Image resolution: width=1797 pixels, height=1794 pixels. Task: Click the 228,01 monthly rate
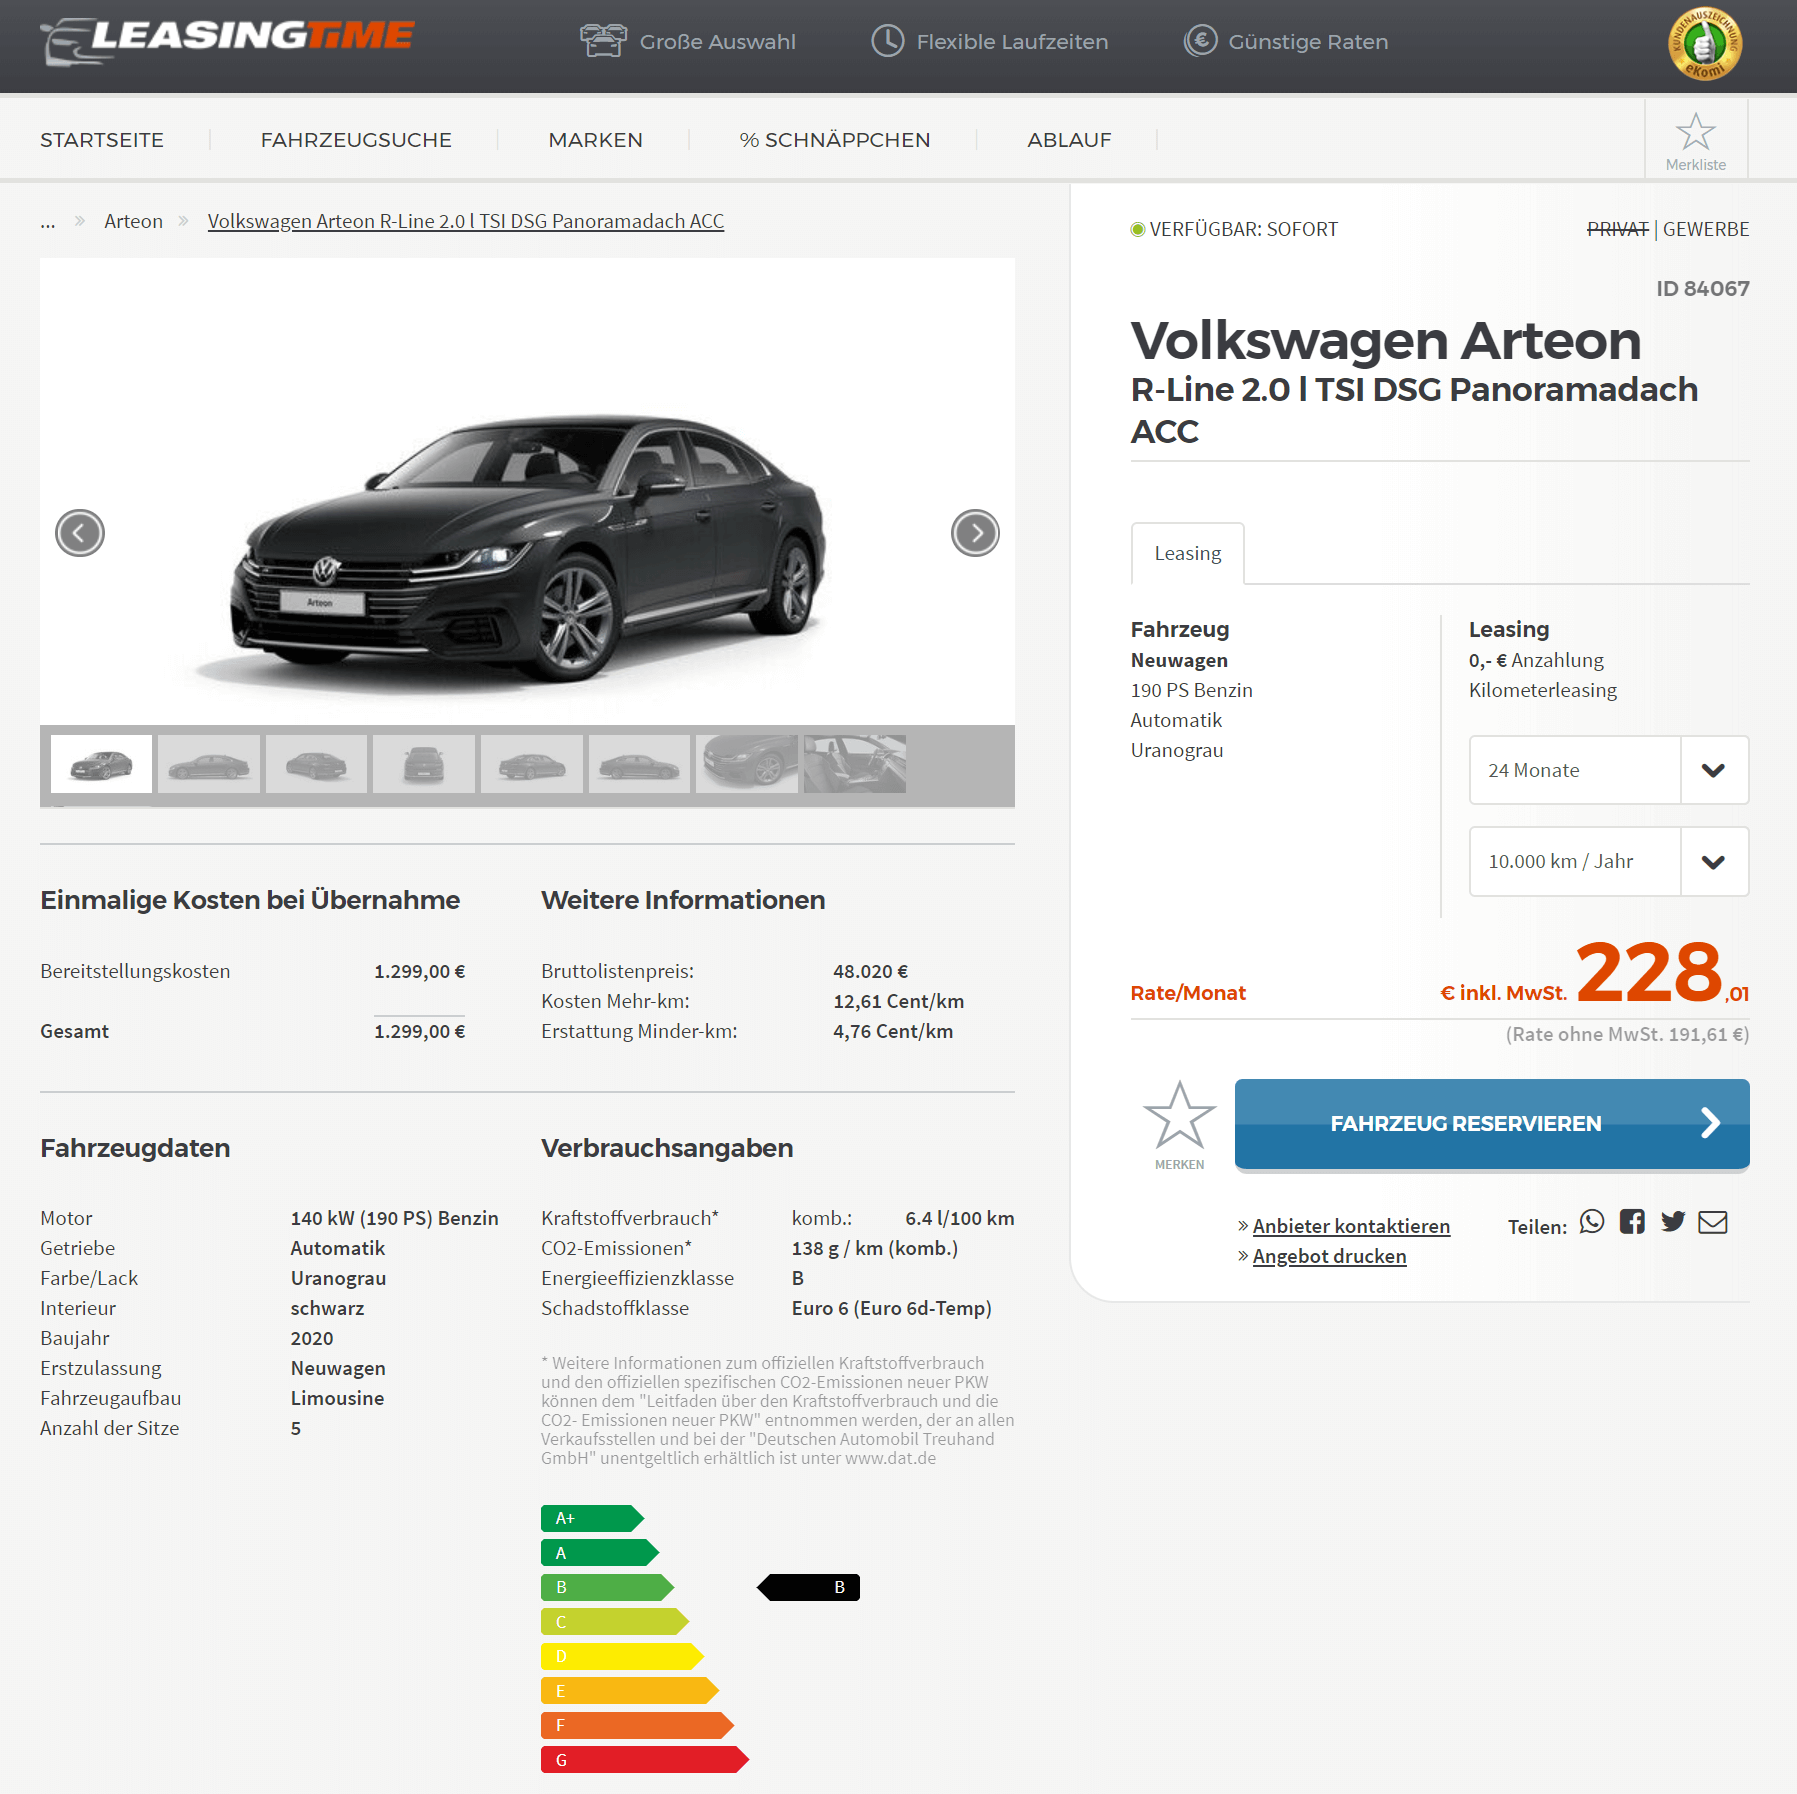tap(1662, 973)
